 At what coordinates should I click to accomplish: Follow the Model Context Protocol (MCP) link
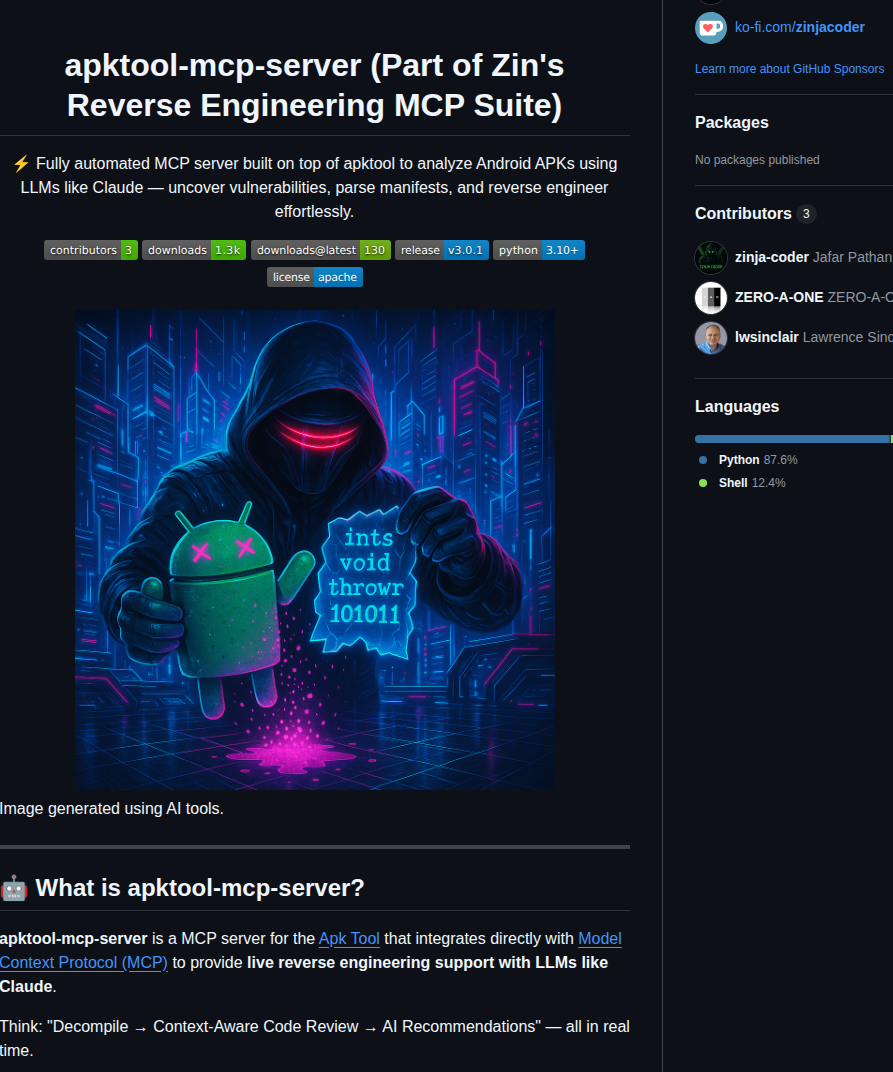click(x=83, y=963)
